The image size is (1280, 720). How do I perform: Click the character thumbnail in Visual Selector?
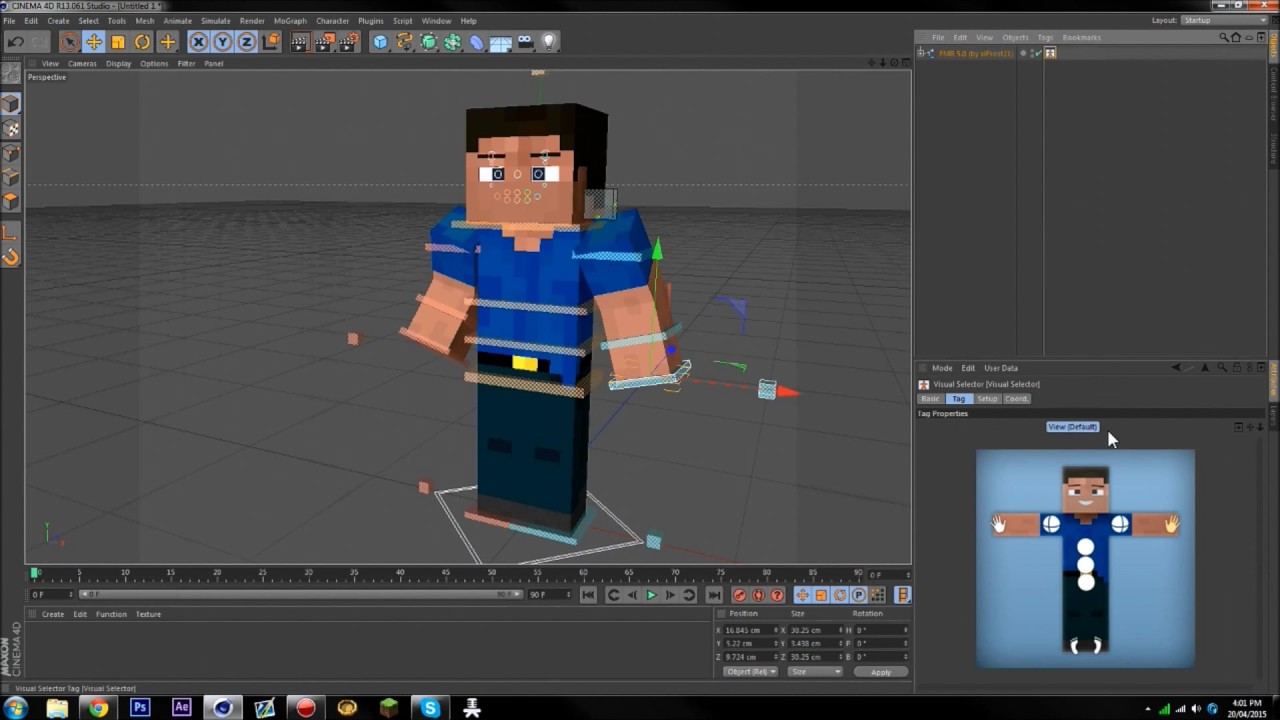pos(1085,558)
